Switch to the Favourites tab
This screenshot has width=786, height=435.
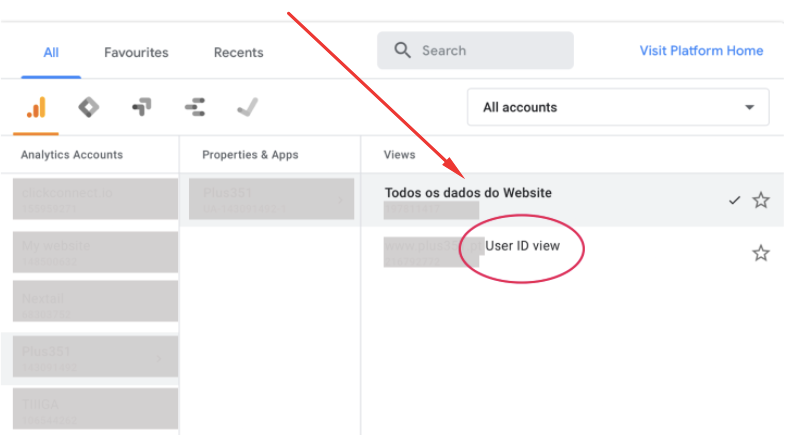point(136,52)
